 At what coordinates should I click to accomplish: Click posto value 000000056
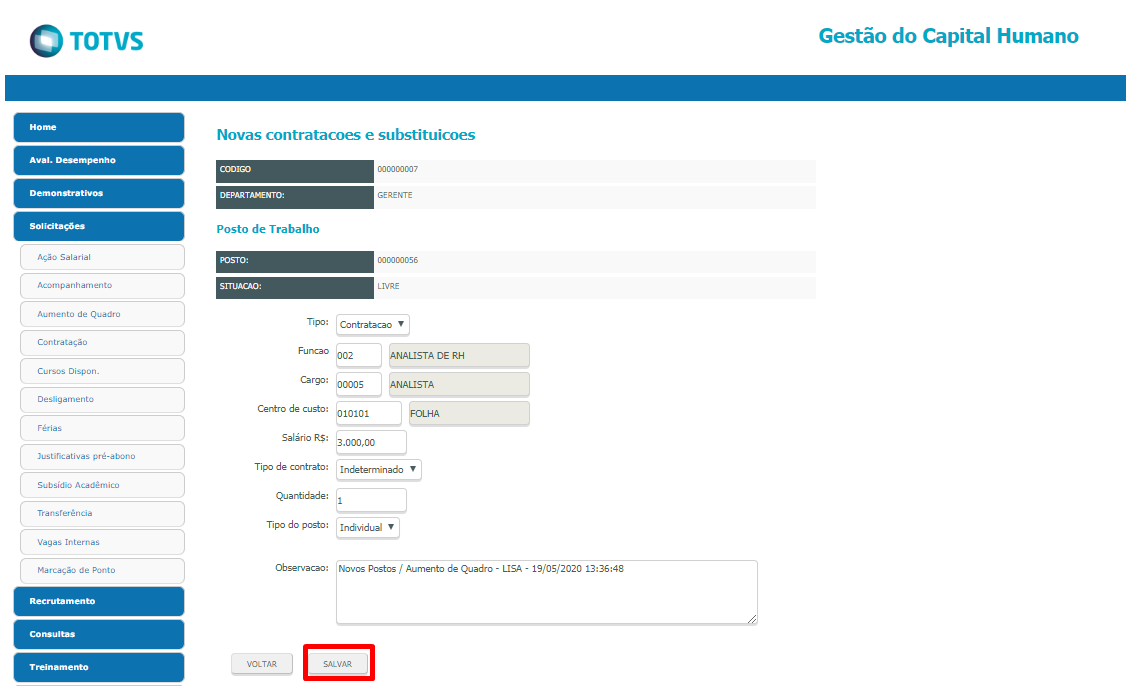click(x=398, y=260)
